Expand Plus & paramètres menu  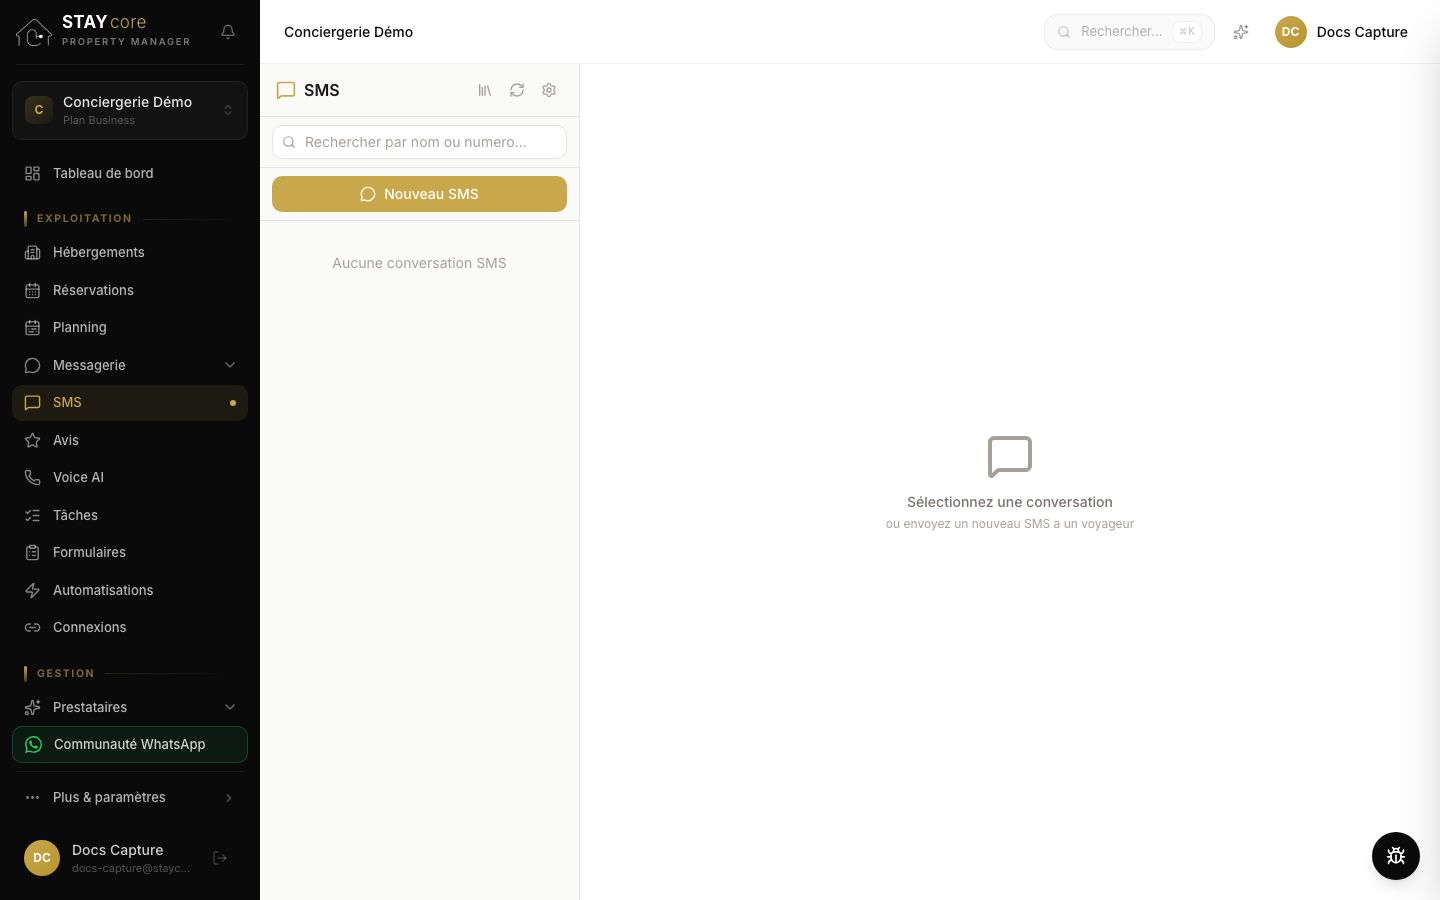tap(130, 797)
